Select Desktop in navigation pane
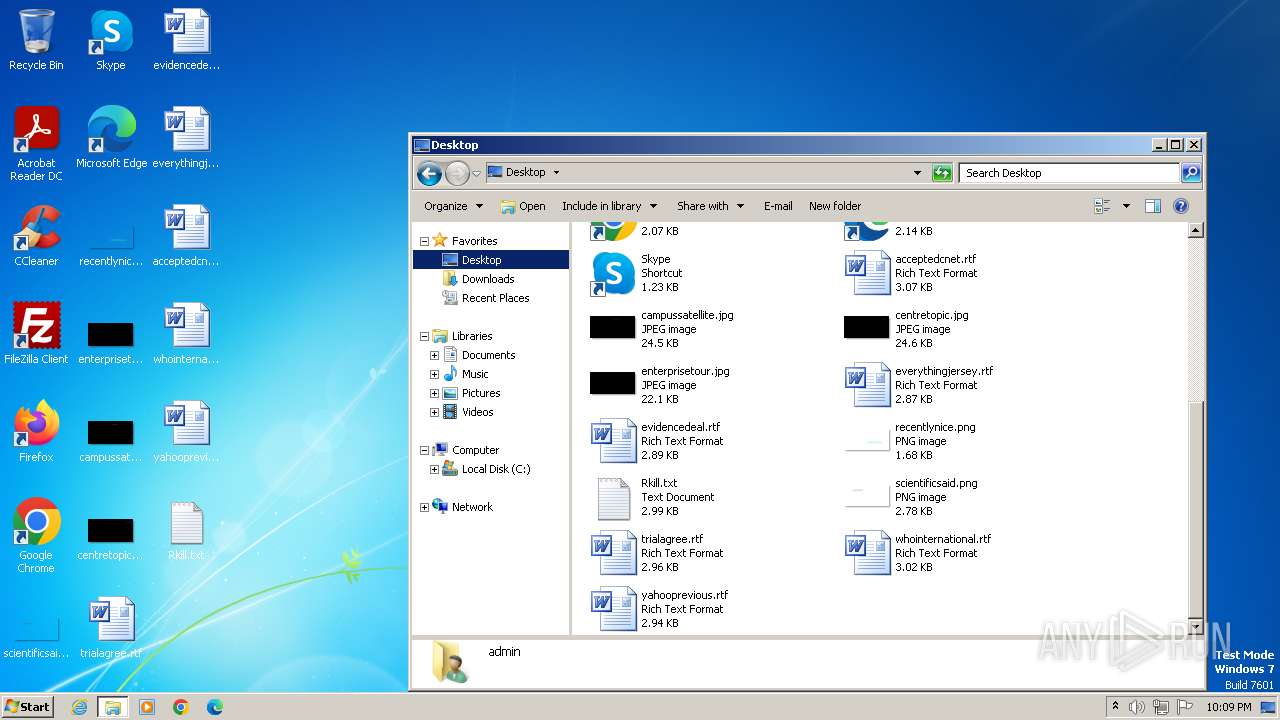This screenshot has height=720, width=1280. 490,260
